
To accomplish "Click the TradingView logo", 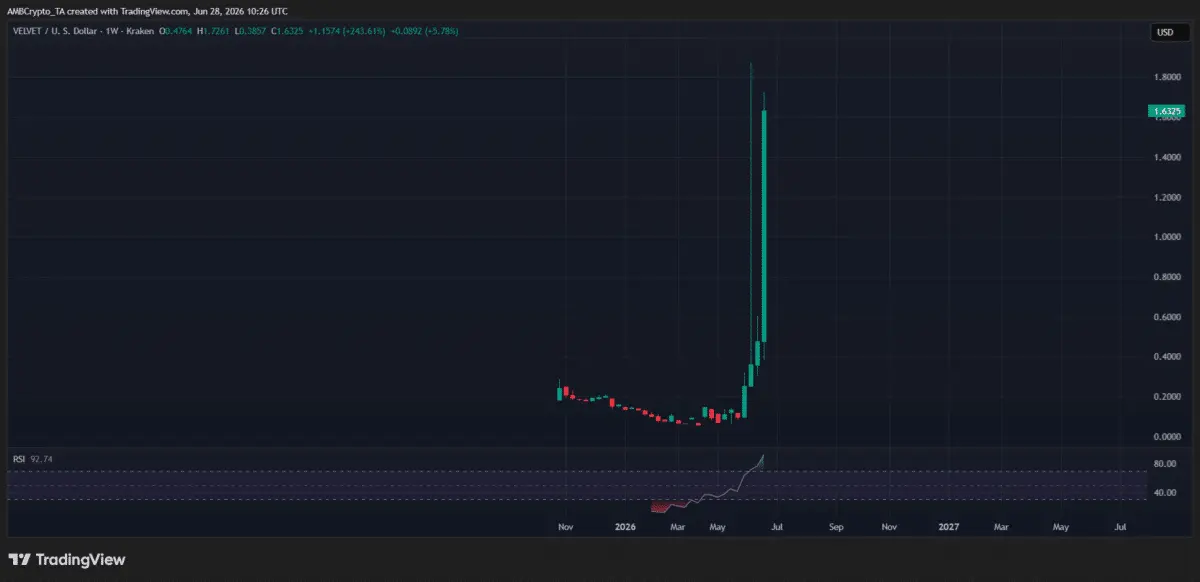I will tap(67, 560).
